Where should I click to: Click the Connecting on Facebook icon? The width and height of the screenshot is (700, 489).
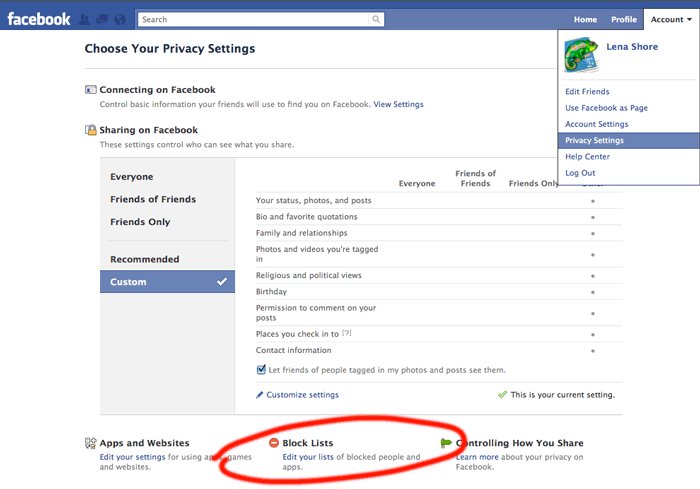[x=91, y=90]
